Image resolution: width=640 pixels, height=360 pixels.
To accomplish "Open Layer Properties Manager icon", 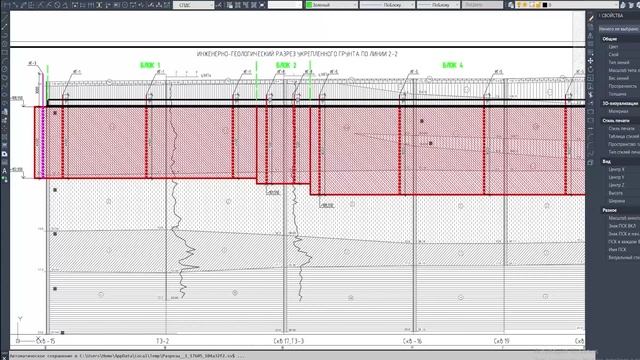I will [511, 5].
